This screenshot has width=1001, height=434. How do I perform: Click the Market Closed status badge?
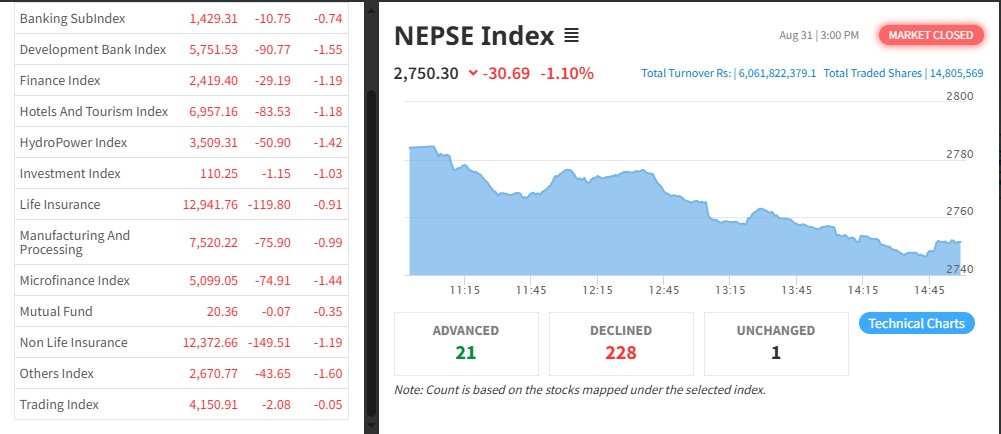(930, 35)
